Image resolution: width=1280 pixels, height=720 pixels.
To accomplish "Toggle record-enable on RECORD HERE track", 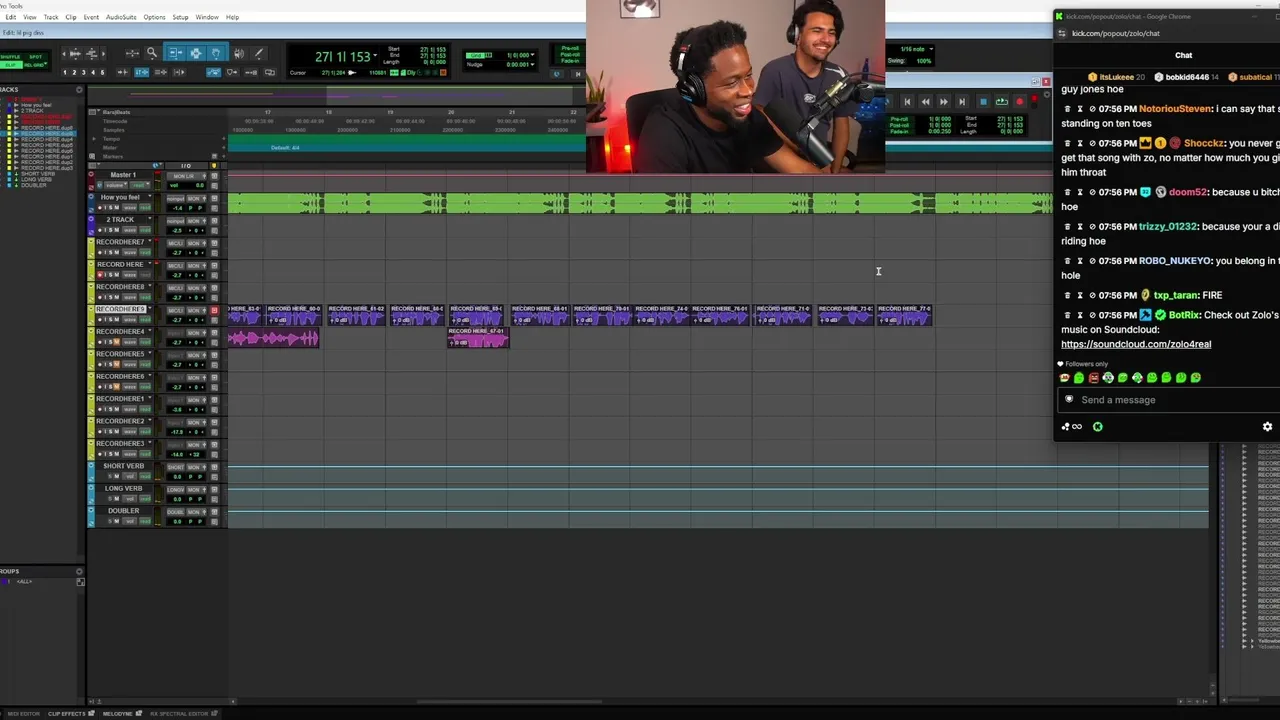I will pyautogui.click(x=100, y=275).
